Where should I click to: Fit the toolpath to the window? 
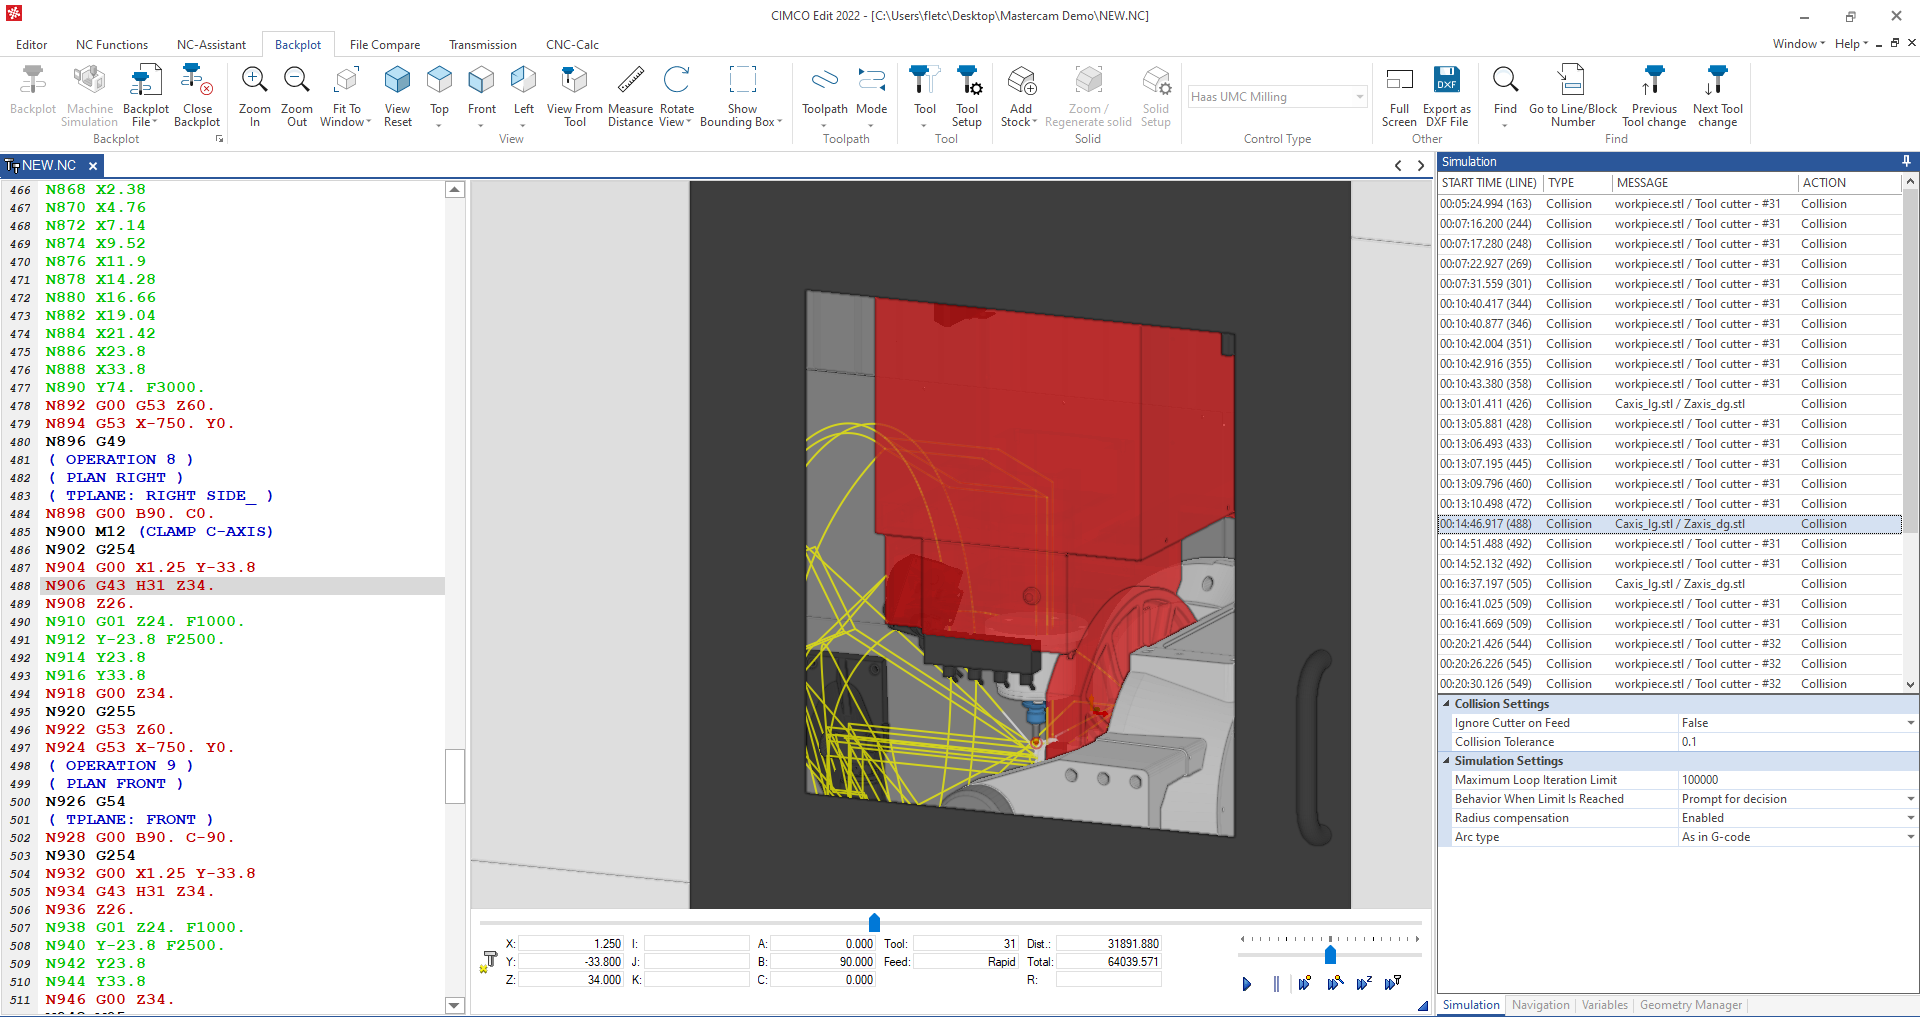(x=345, y=95)
